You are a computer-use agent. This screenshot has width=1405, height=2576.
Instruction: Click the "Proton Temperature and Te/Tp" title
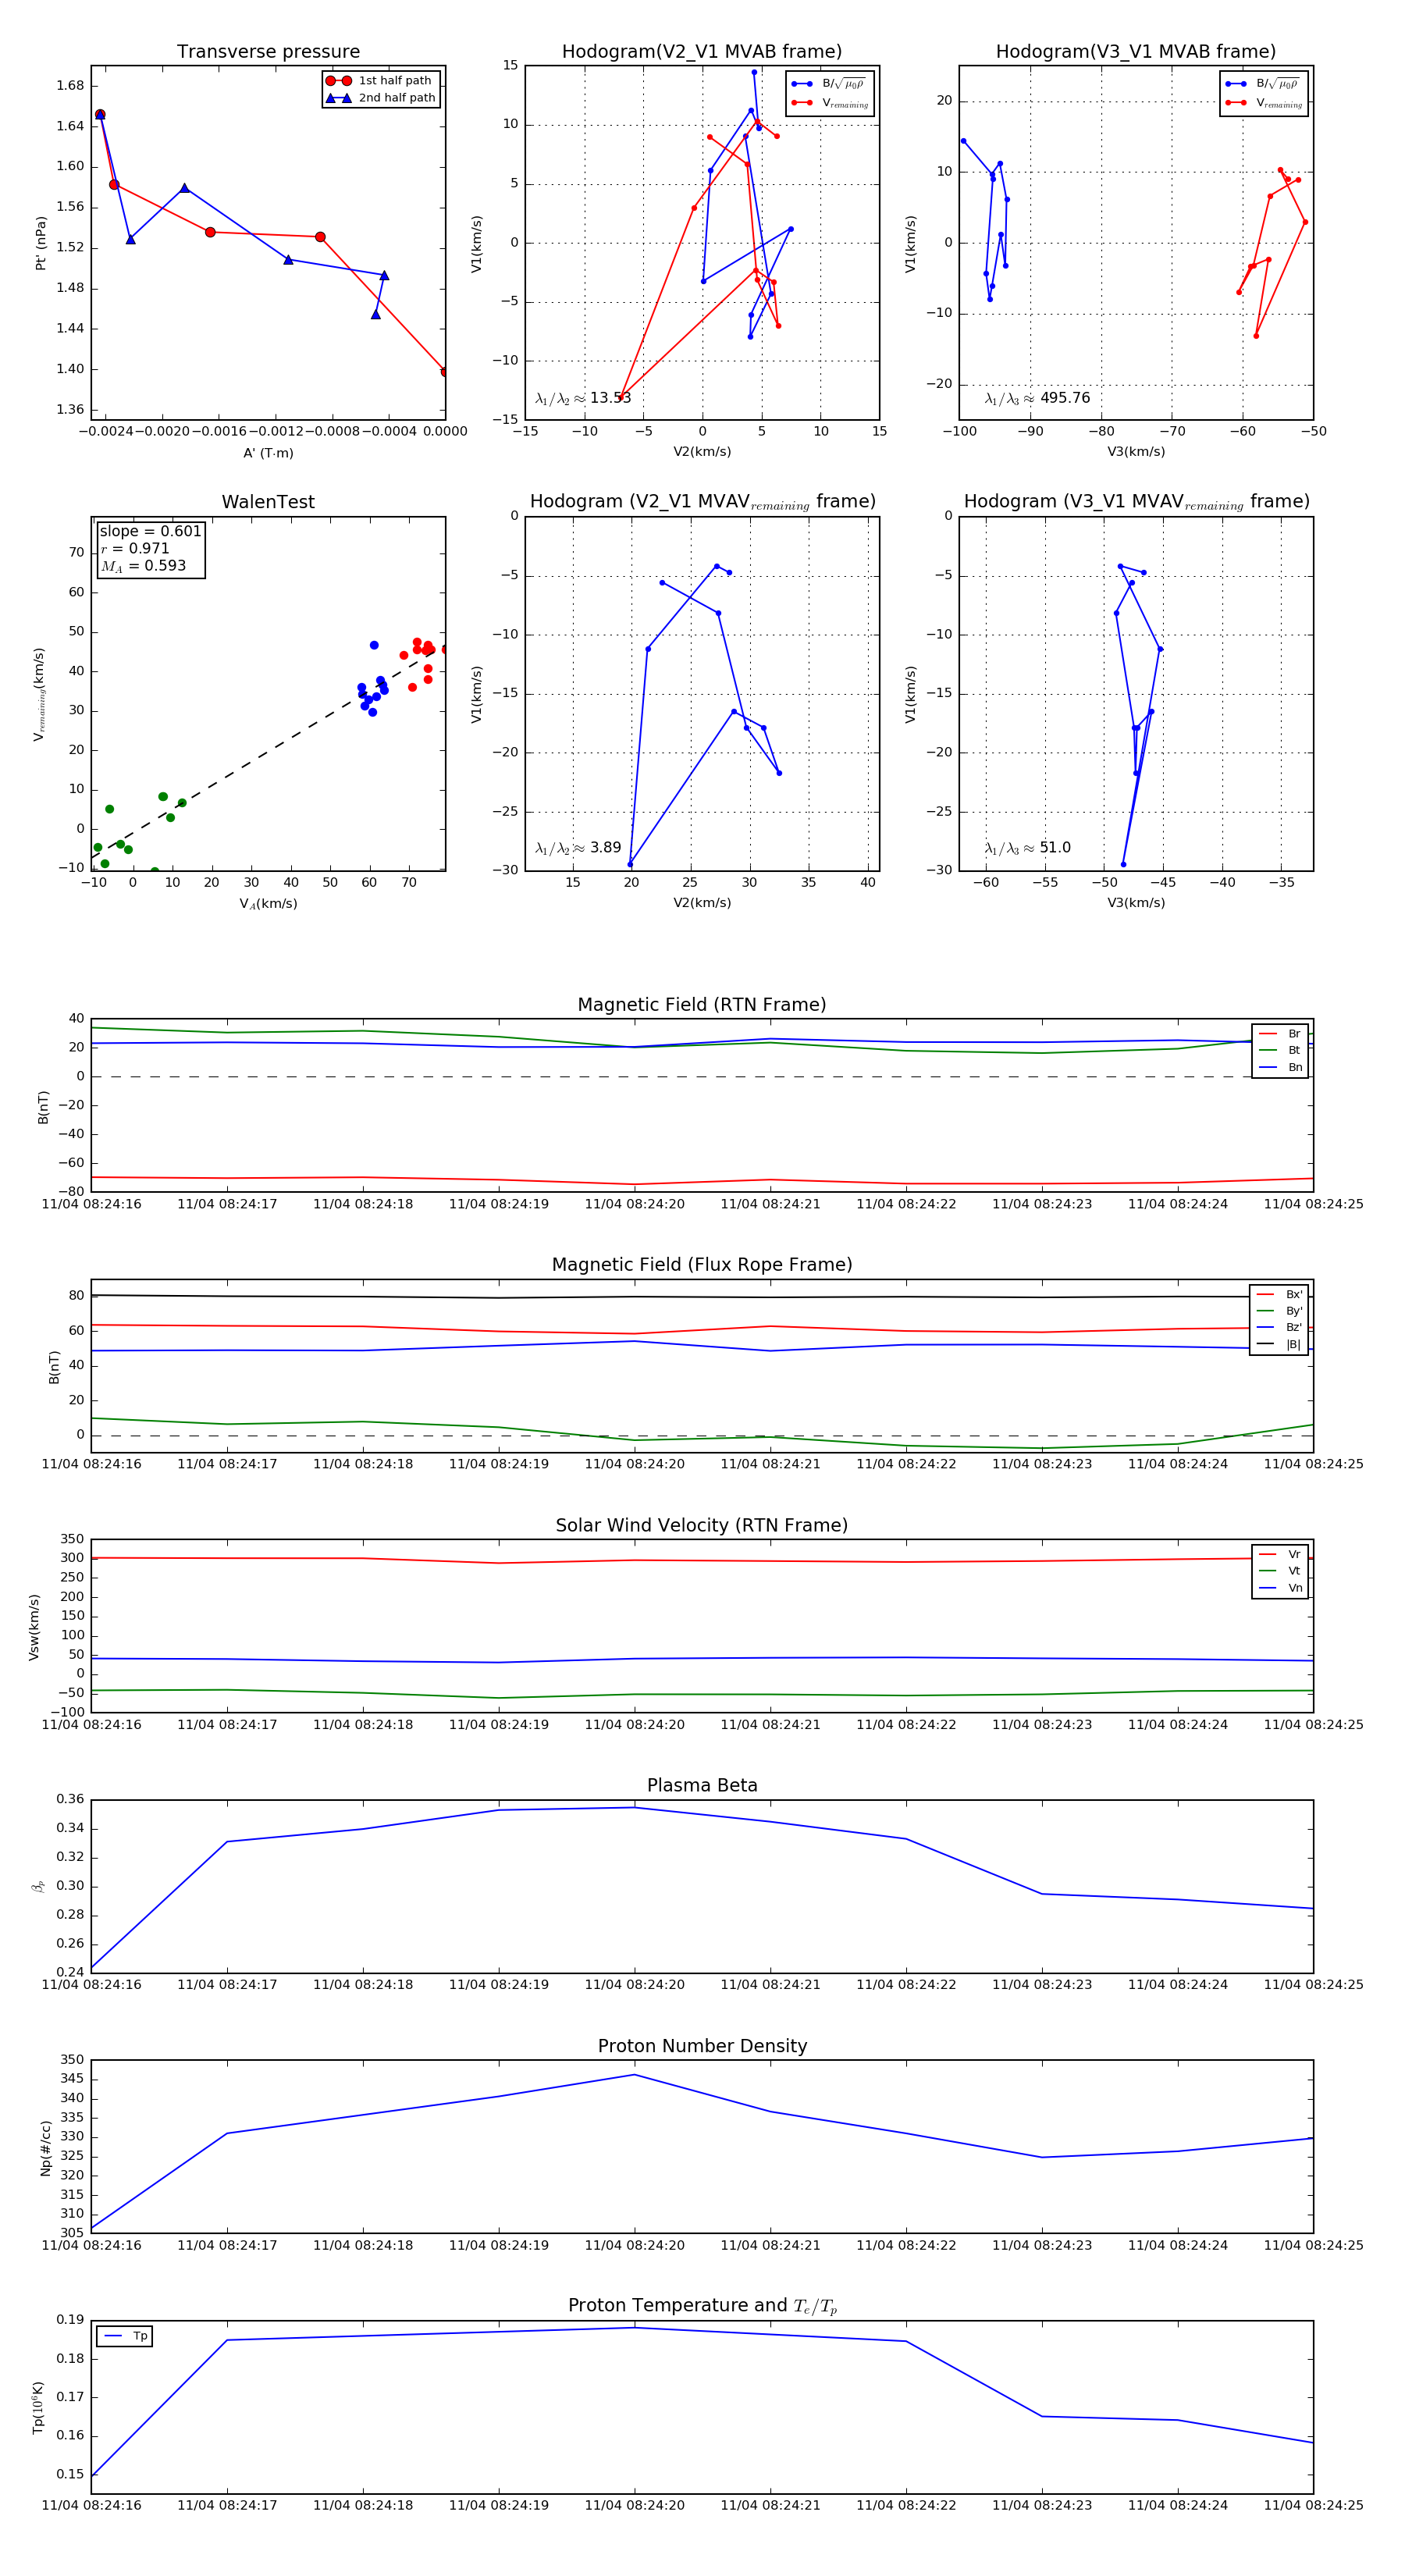702,2306
